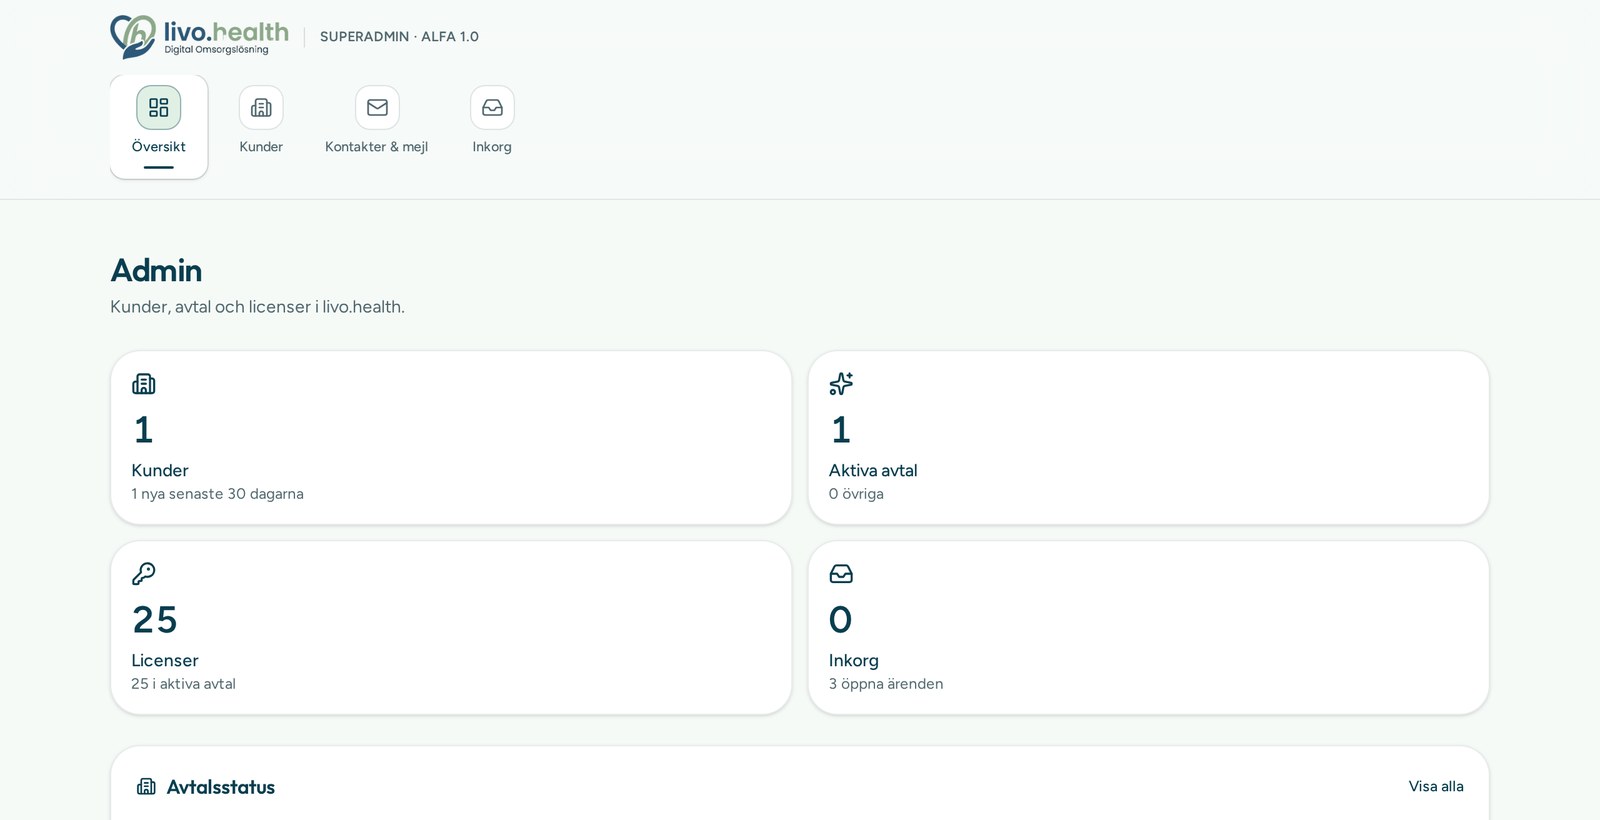Viewport: 1600px width, 820px height.
Task: Open the Aktiva avtal summary card
Action: pos(1148,437)
